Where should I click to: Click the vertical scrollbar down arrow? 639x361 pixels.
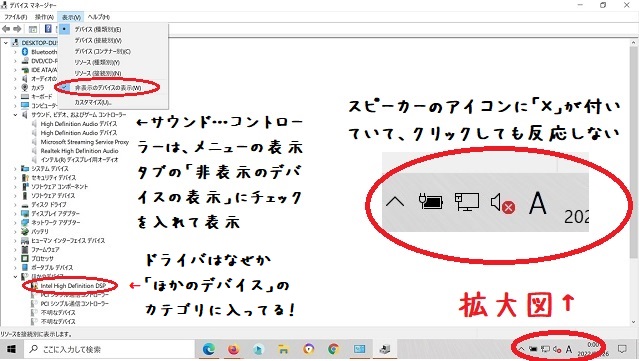[x=633, y=322]
